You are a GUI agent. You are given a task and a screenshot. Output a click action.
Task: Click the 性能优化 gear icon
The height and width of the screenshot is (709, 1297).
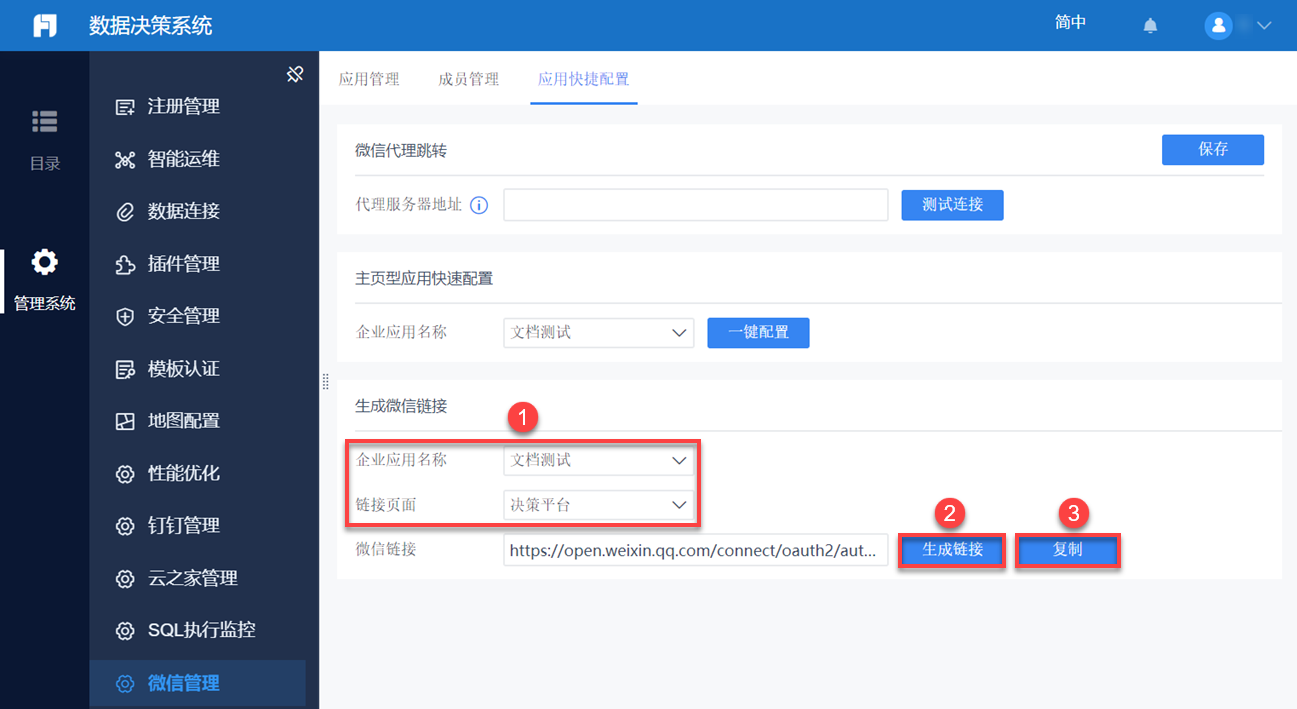(x=125, y=474)
